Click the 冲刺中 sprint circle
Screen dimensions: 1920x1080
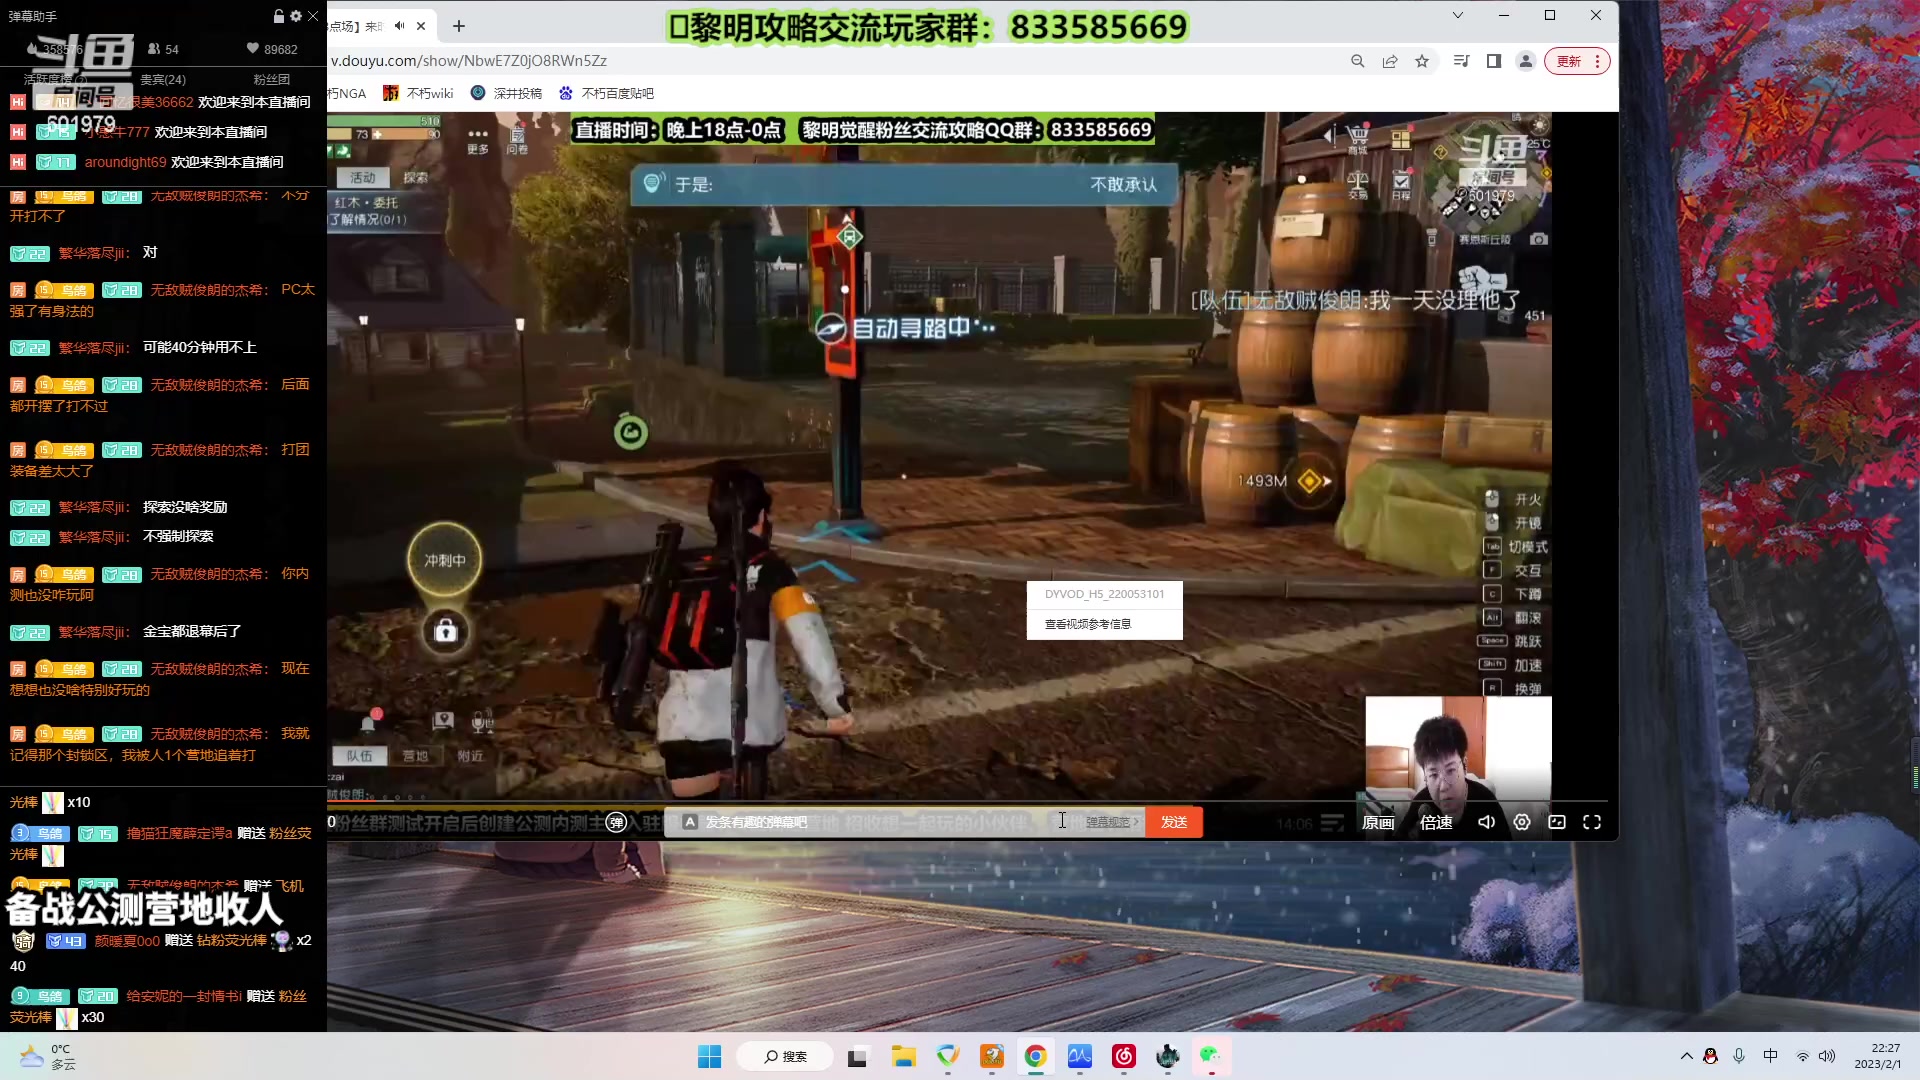point(445,560)
